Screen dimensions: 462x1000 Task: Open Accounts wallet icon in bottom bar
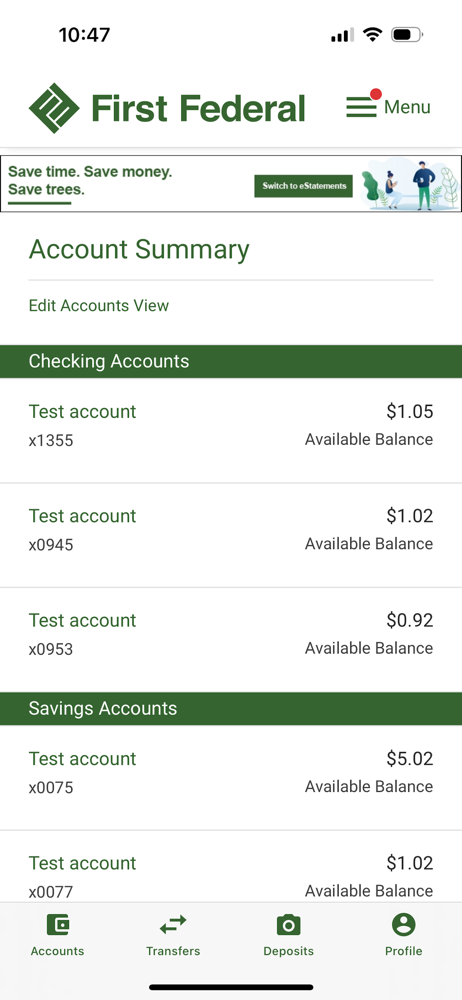pos(57,924)
